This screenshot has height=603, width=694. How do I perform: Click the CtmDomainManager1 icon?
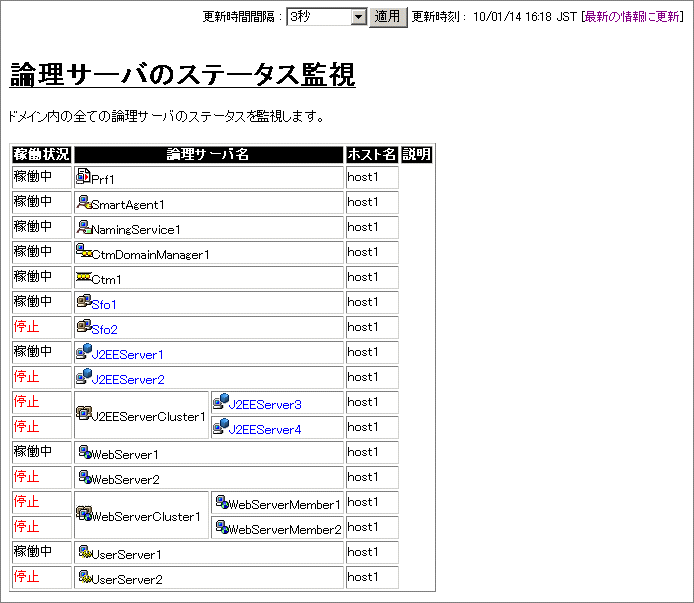coord(84,251)
